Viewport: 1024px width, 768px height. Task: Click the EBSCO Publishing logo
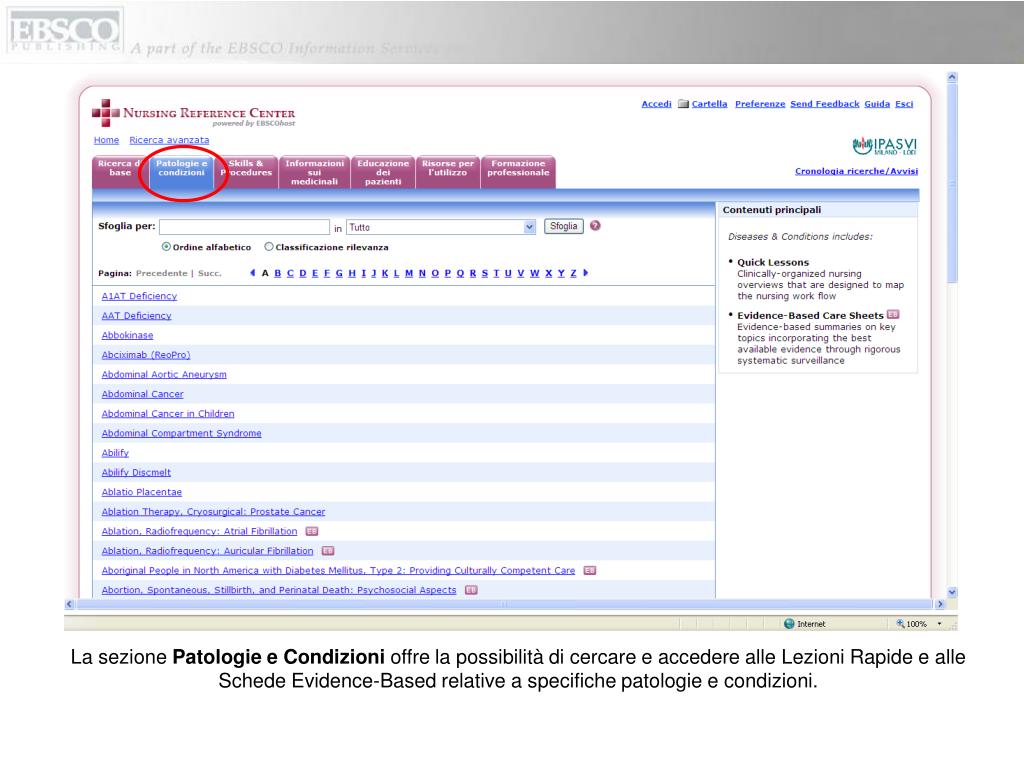(x=63, y=31)
